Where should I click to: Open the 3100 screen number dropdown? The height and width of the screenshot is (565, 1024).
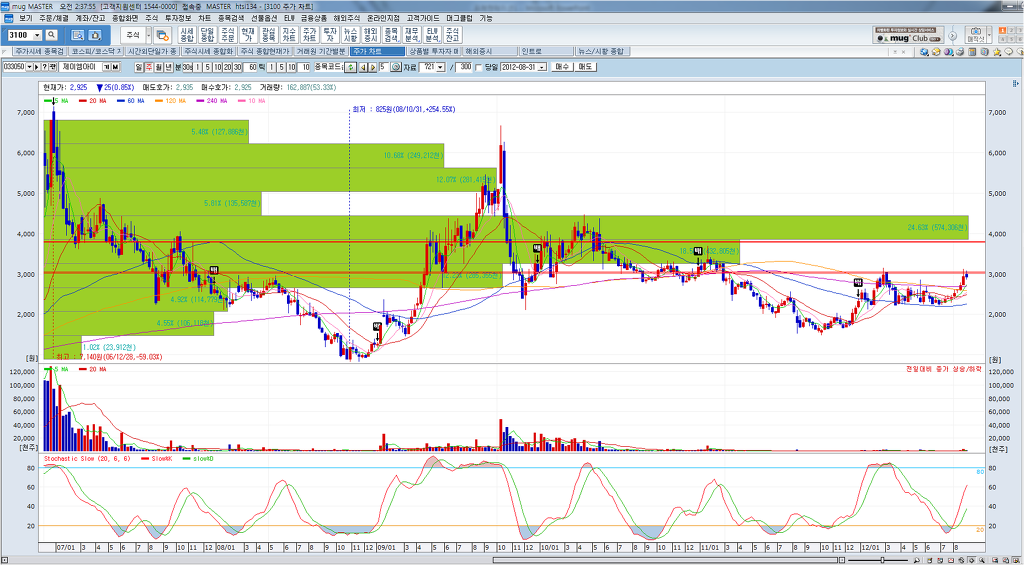click(37, 35)
